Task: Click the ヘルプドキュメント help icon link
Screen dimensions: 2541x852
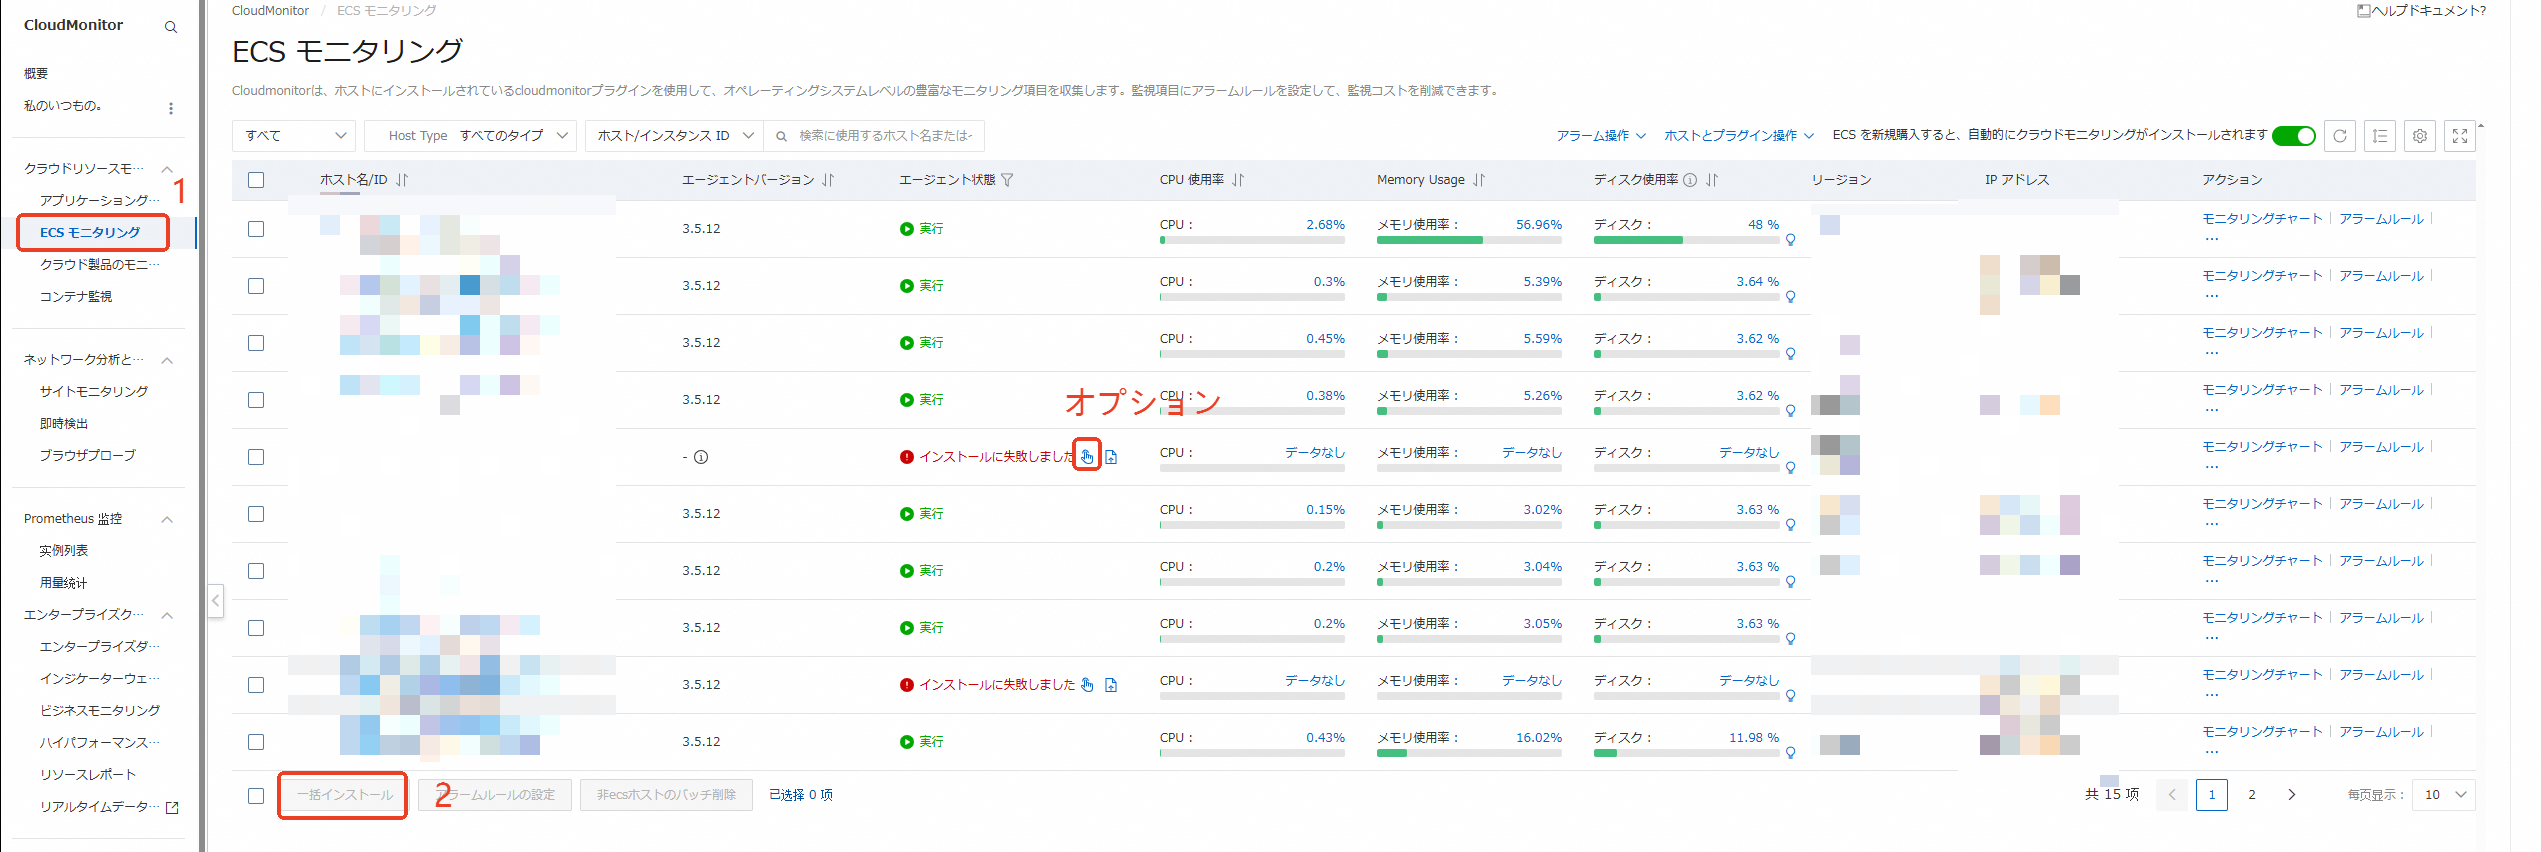Action: pyautogui.click(x=2421, y=11)
